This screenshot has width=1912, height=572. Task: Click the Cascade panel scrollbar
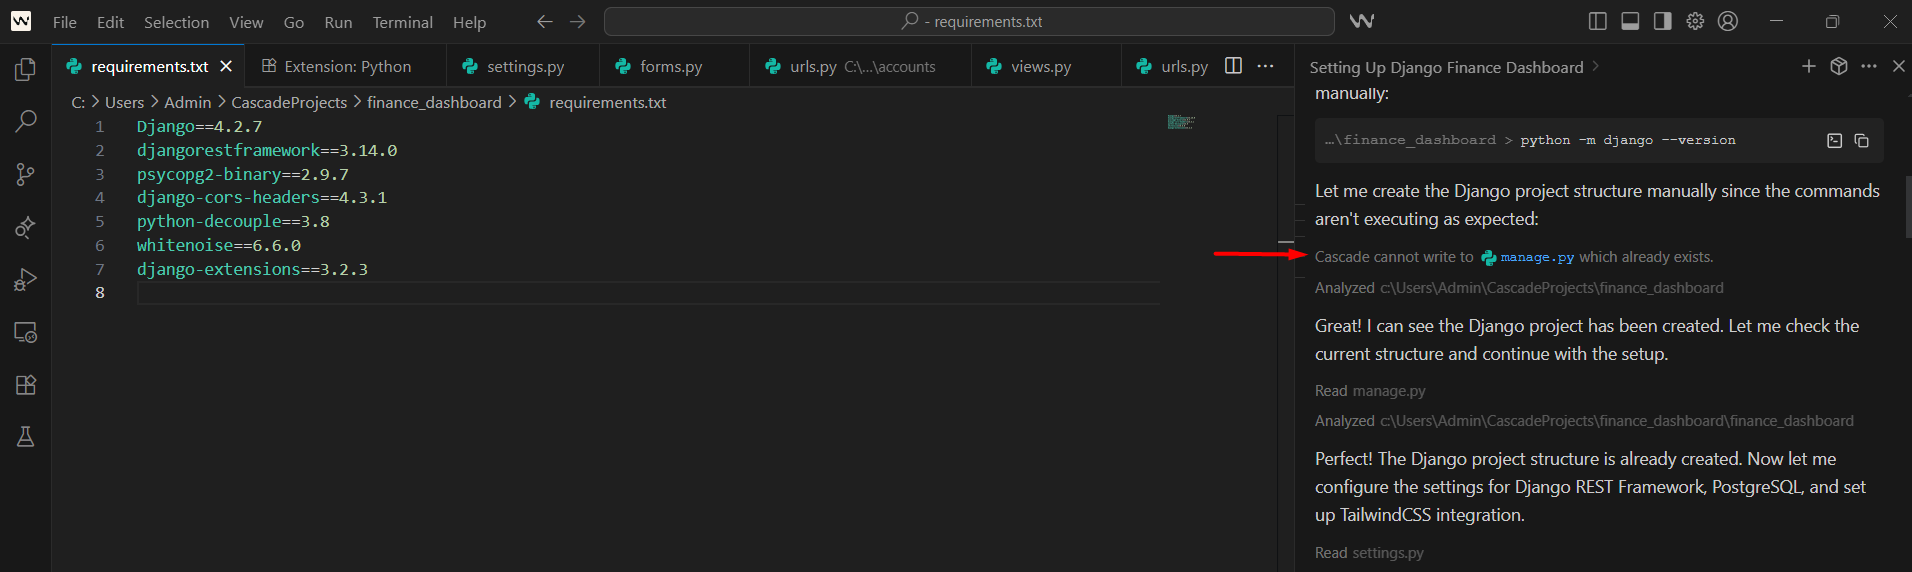tap(1908, 207)
